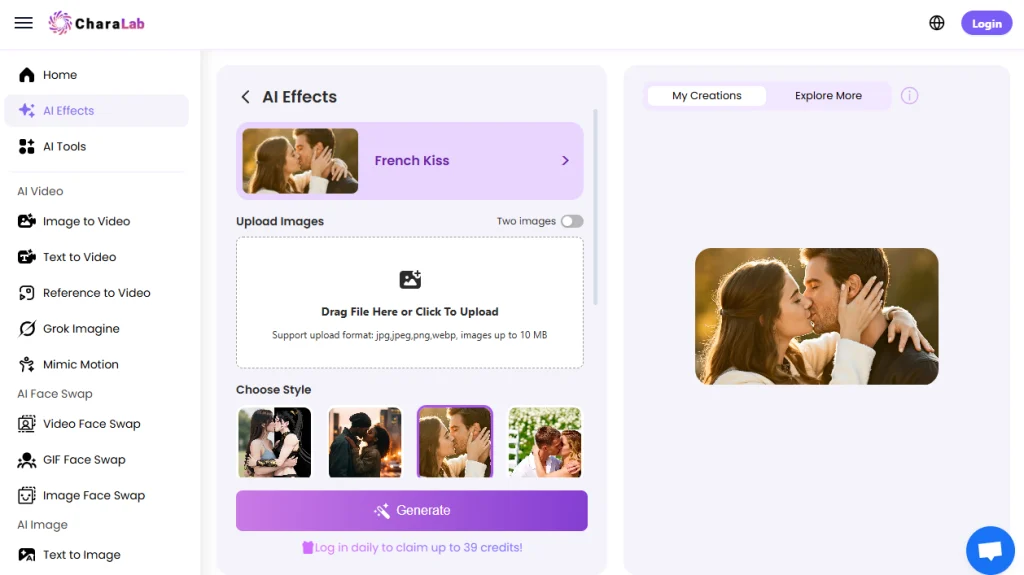
Task: Open Video Face Swap label
Action: pyautogui.click(x=91, y=424)
